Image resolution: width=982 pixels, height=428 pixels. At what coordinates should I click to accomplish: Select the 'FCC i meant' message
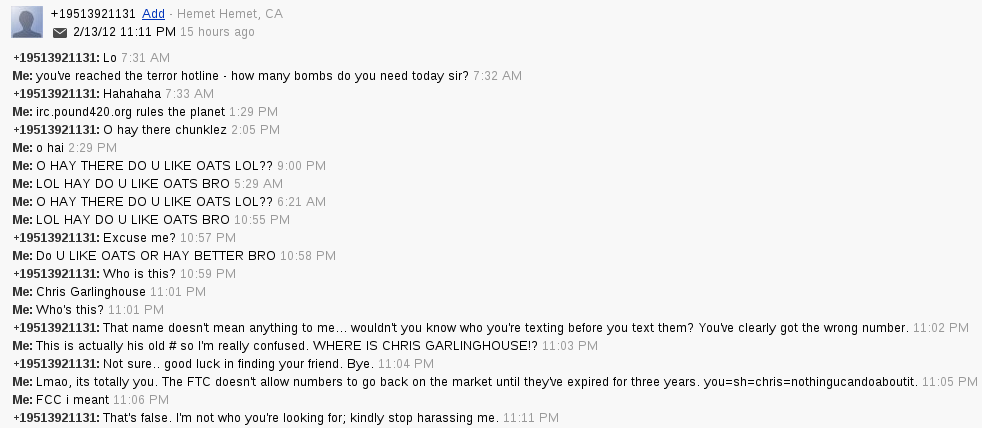(x=70, y=400)
